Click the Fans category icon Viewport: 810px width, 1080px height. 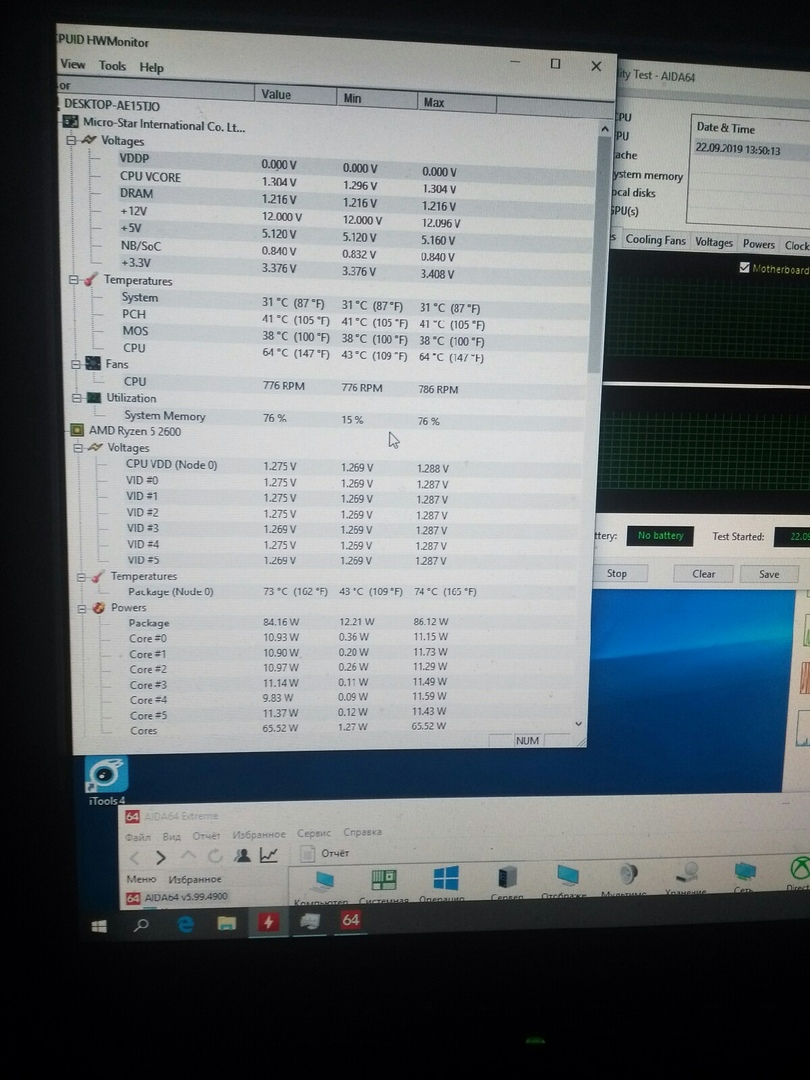click(93, 363)
